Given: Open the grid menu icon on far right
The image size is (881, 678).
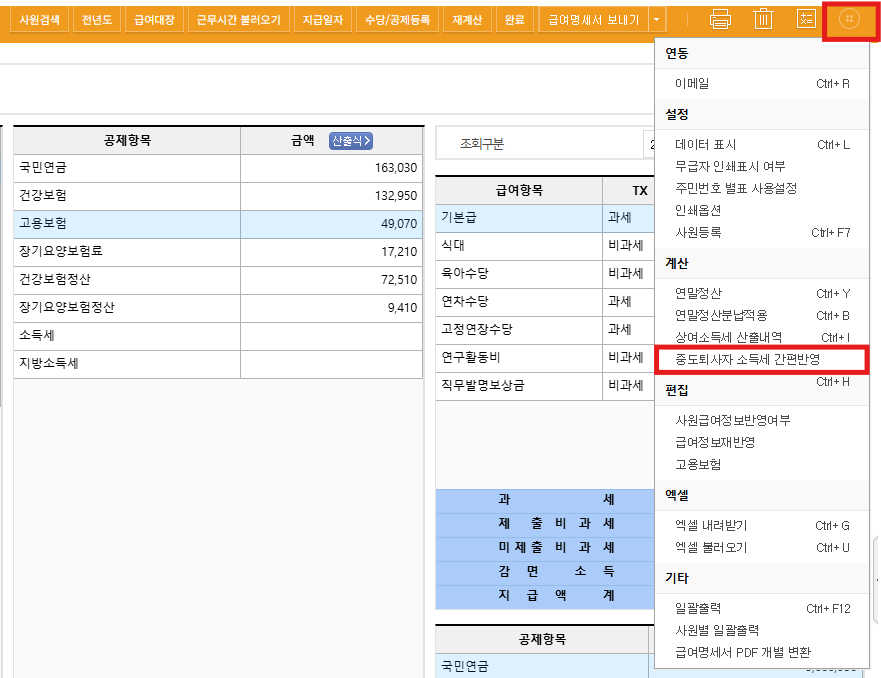Looking at the screenshot, I should [849, 18].
